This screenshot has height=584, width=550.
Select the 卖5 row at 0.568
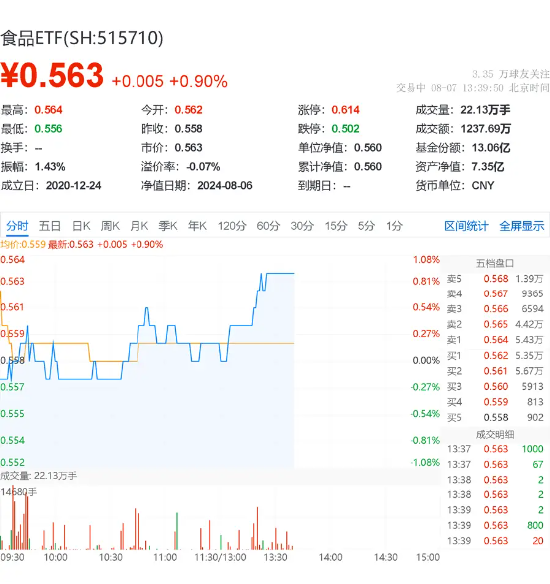(x=495, y=279)
